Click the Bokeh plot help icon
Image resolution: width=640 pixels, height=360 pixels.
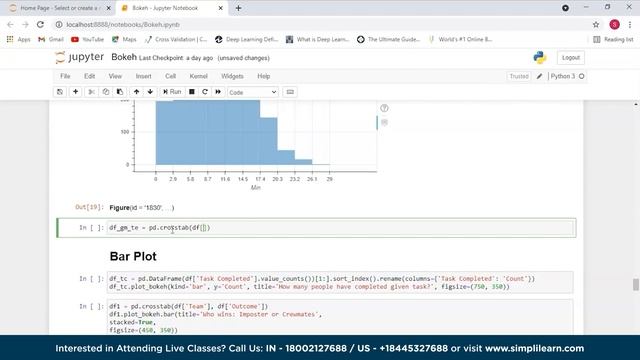(384, 108)
